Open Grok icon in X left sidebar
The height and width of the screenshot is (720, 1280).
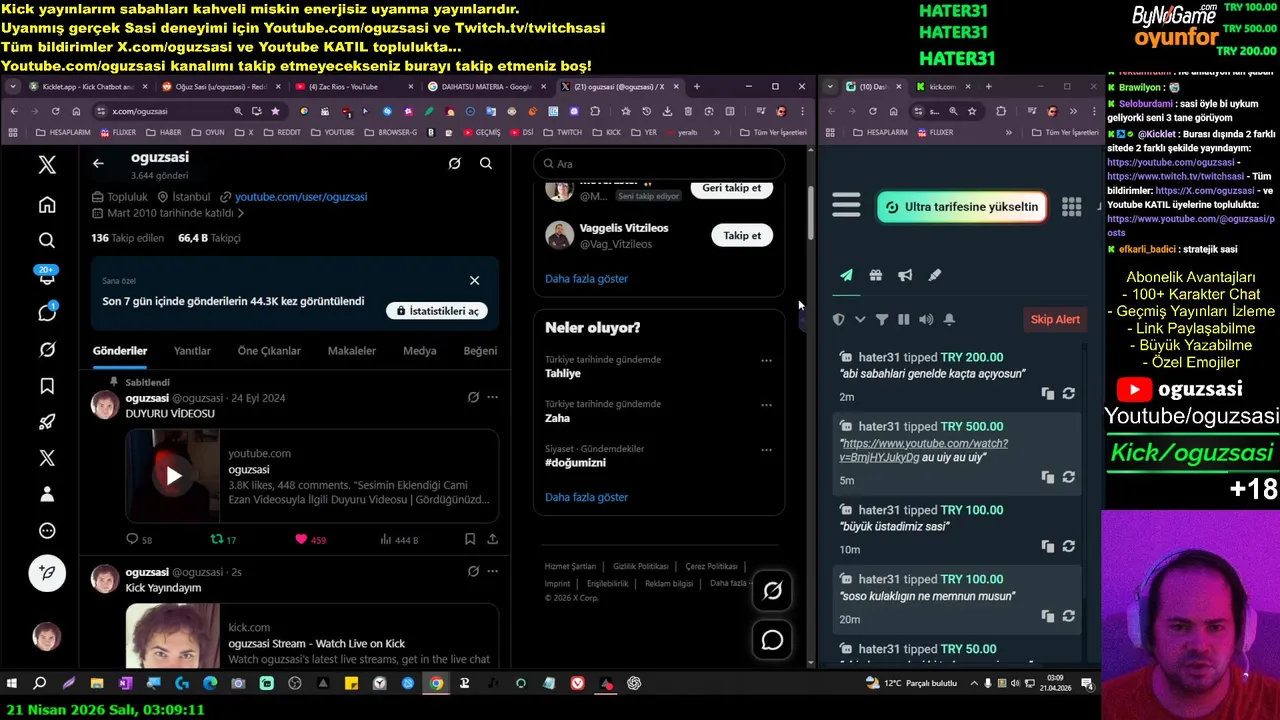tap(47, 349)
